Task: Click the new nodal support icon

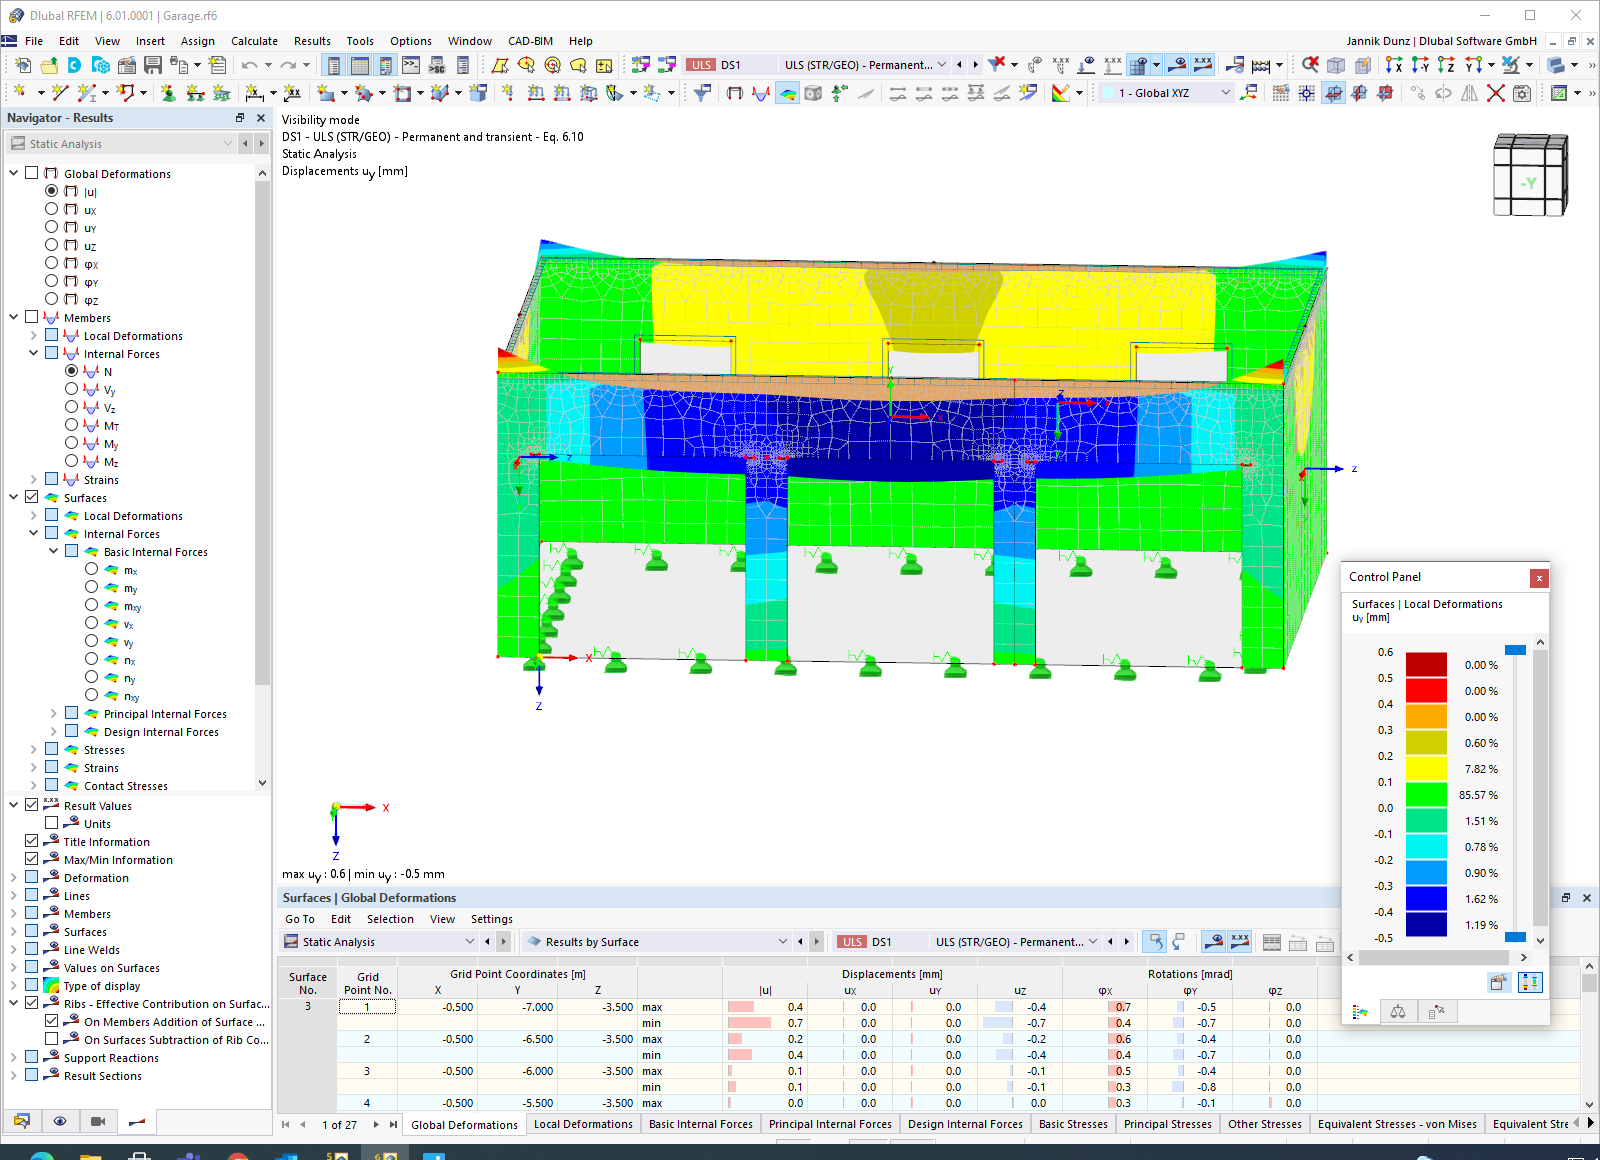Action: 168,93
